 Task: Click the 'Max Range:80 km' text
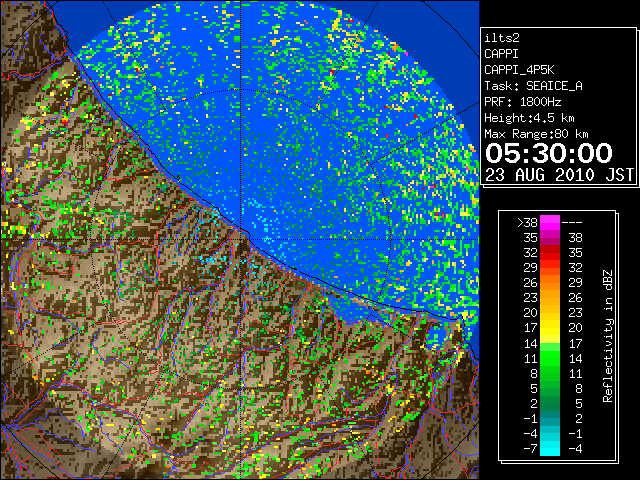click(536, 134)
